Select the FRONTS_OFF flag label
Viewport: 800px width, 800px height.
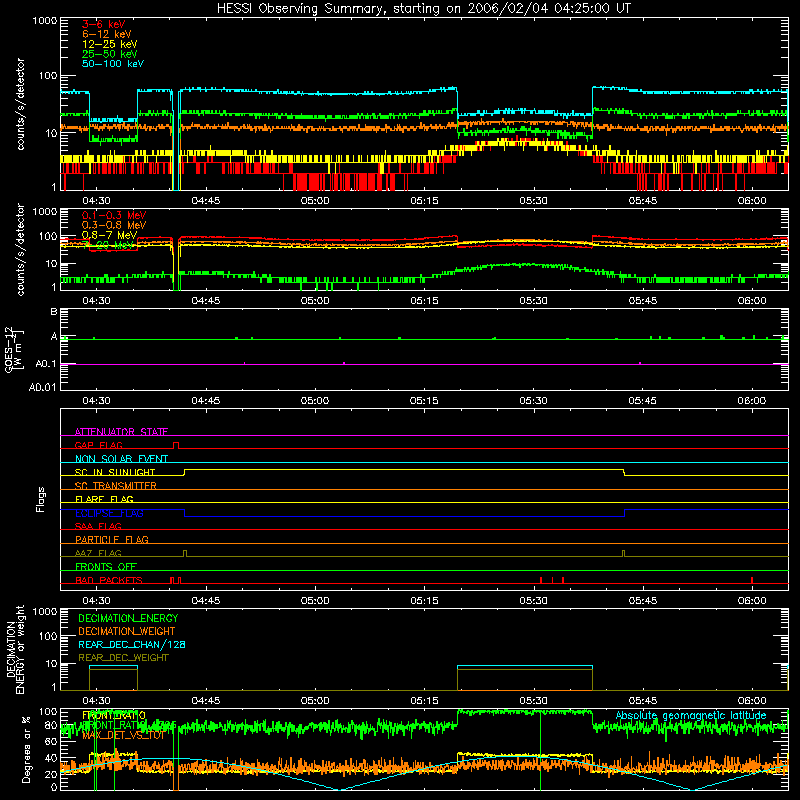point(106,566)
